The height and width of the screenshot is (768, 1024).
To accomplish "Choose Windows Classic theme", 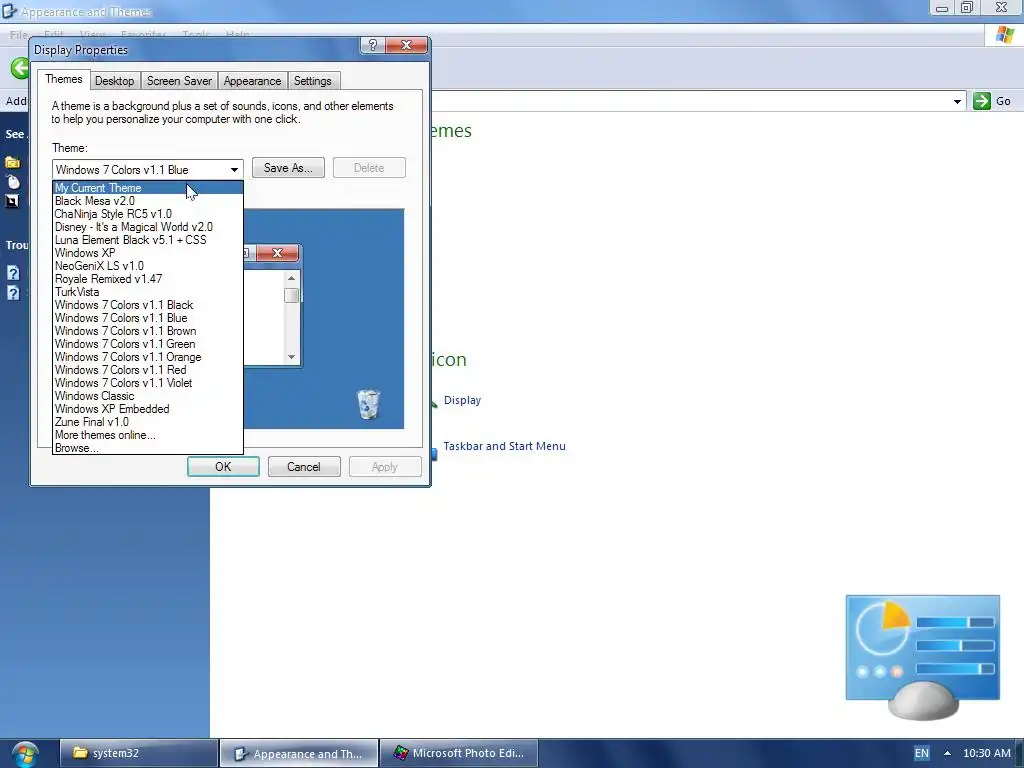I will [x=148, y=396].
